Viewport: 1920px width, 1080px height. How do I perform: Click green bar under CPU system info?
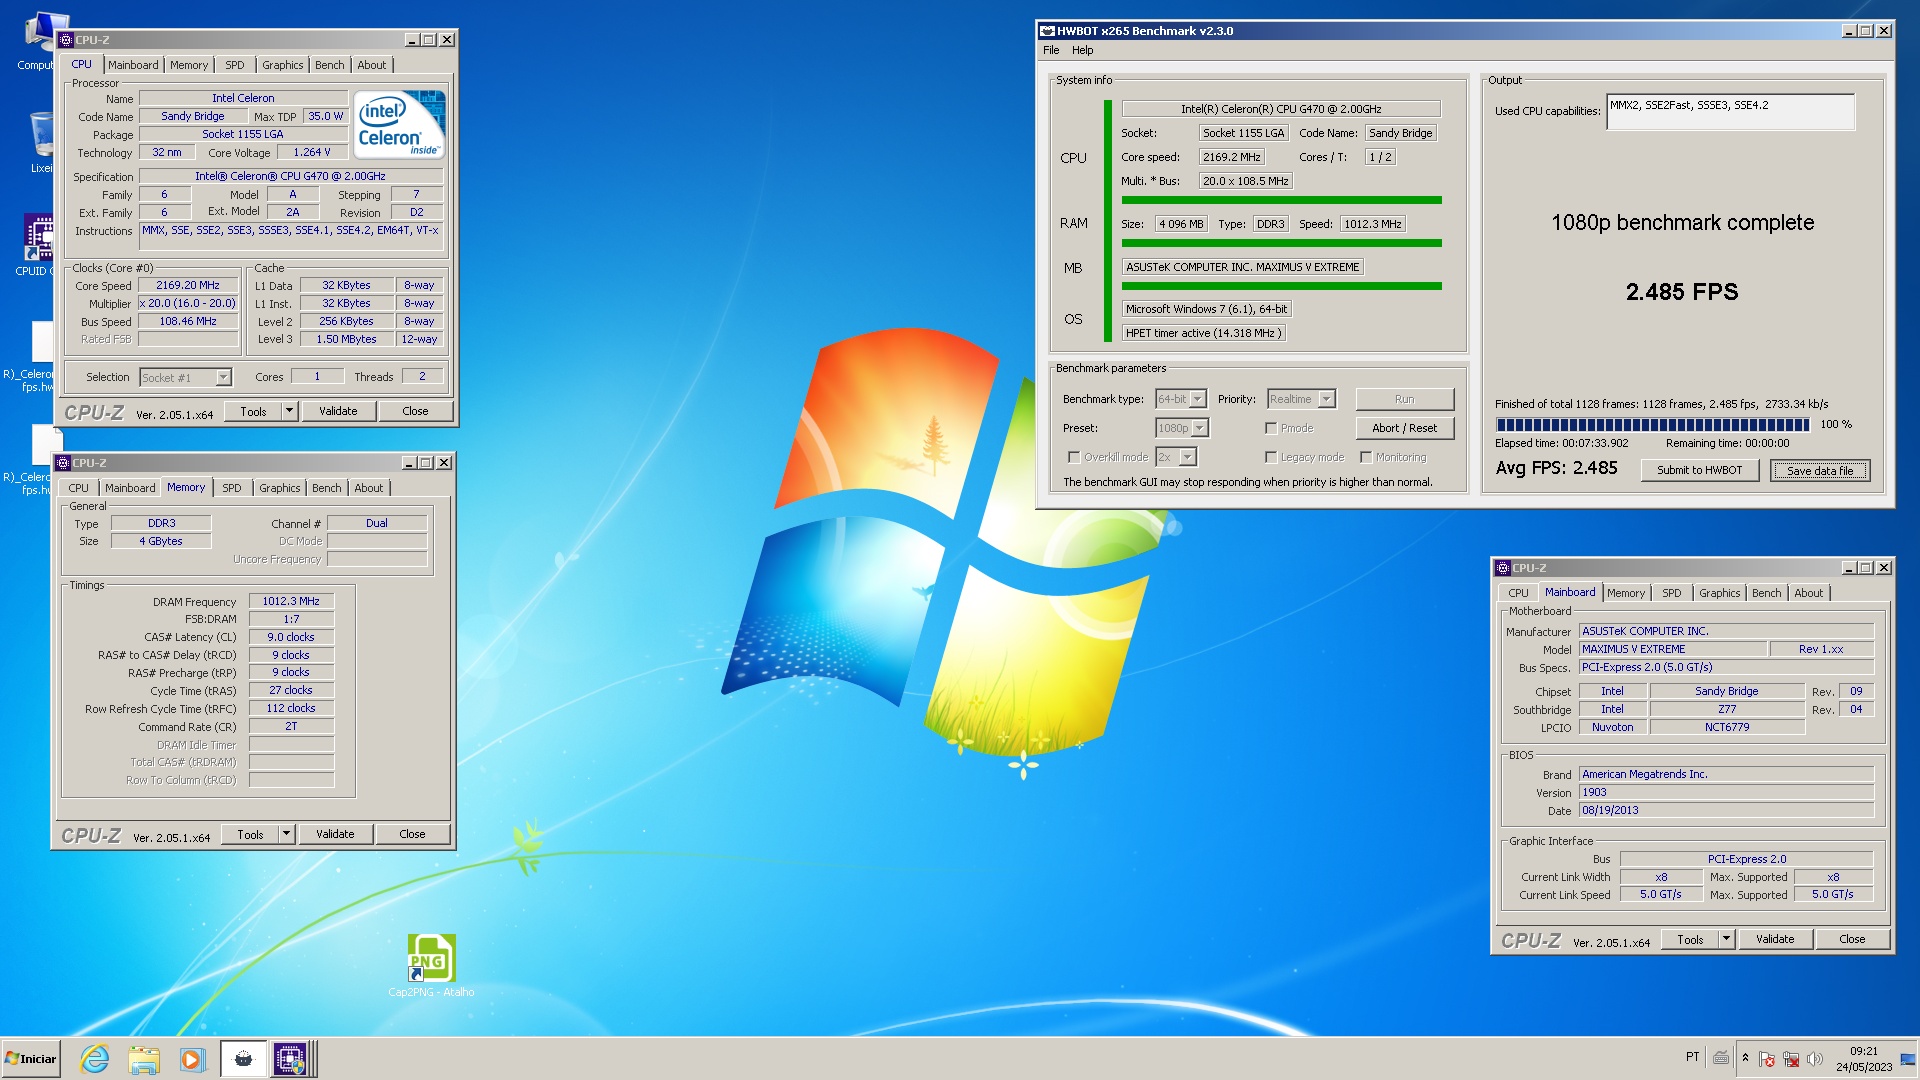click(1281, 200)
